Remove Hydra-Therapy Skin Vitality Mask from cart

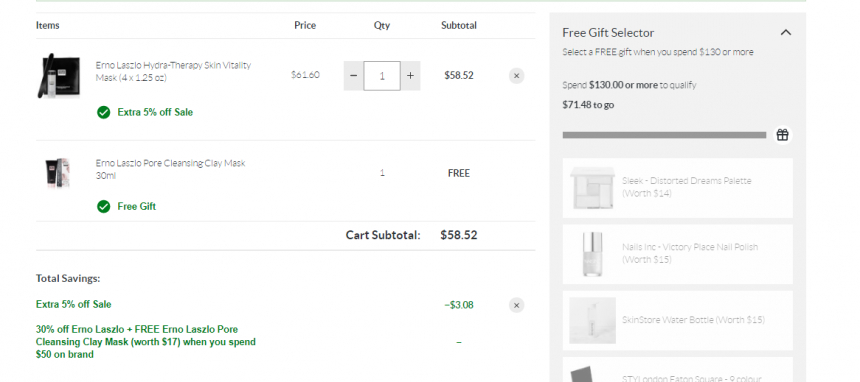click(516, 76)
